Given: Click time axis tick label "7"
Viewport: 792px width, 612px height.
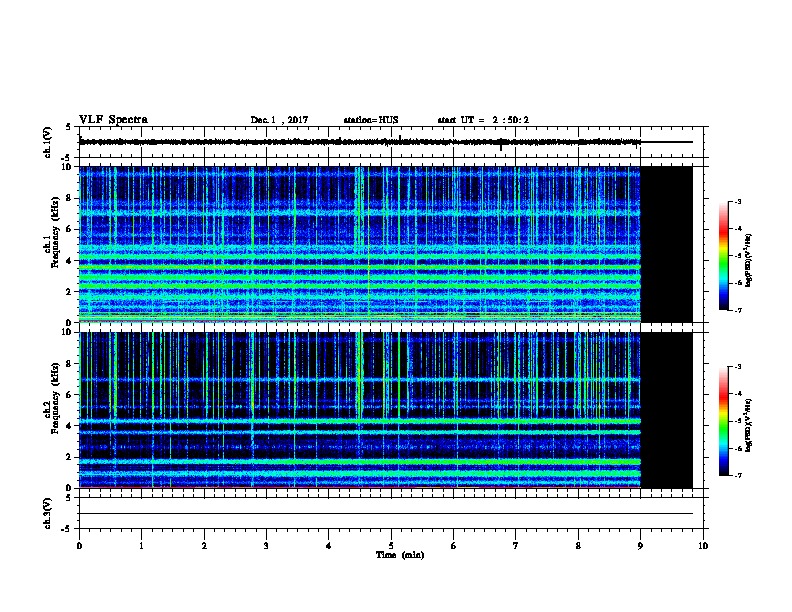Looking at the screenshot, I should [x=516, y=545].
